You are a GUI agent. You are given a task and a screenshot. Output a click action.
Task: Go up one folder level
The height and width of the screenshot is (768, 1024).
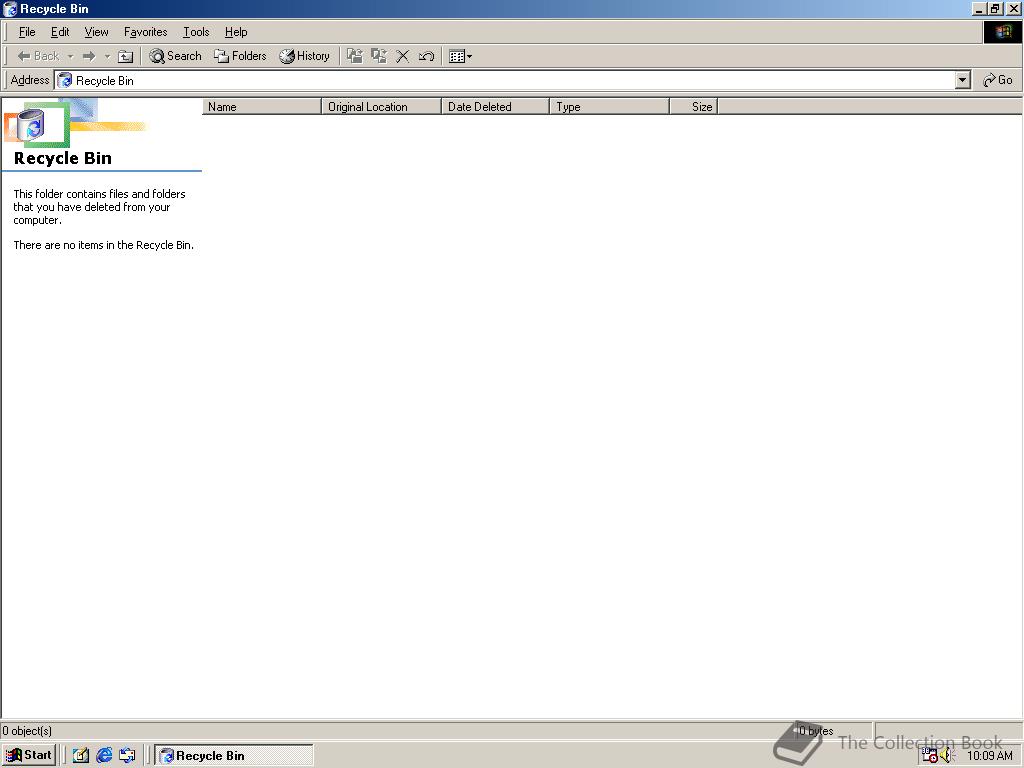(x=125, y=56)
